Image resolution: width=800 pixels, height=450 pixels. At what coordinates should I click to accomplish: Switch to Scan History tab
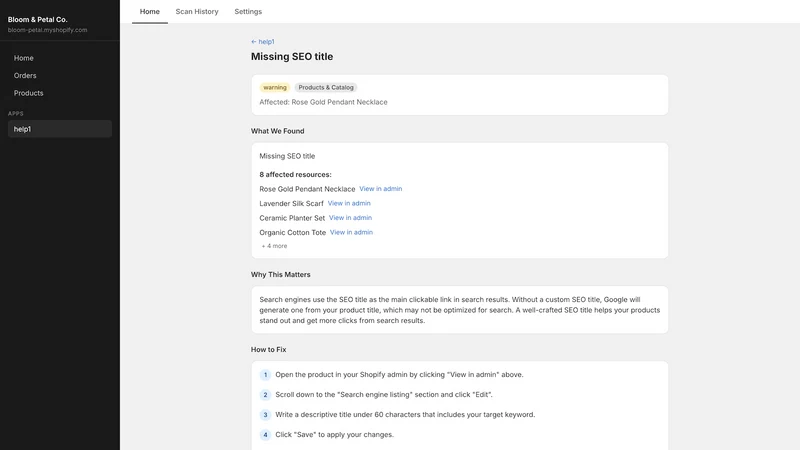197,11
